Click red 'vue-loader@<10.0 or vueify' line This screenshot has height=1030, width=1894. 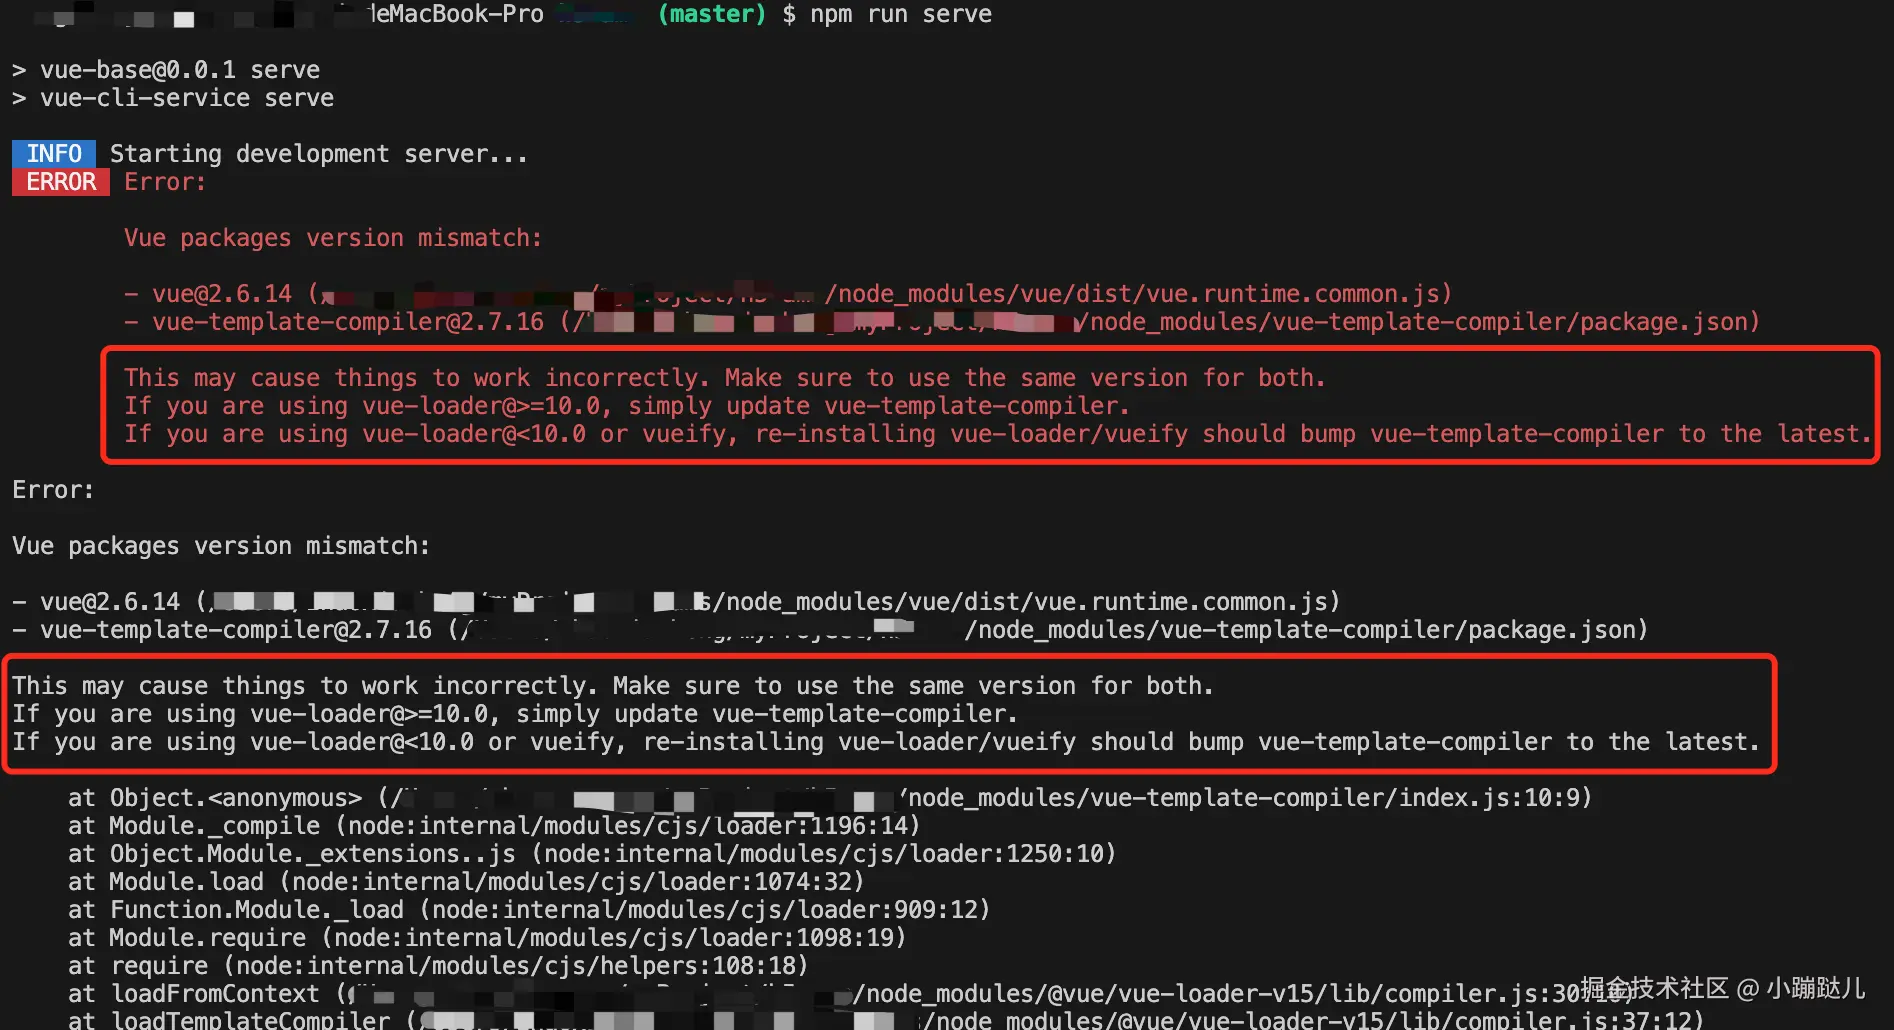[x=998, y=434]
